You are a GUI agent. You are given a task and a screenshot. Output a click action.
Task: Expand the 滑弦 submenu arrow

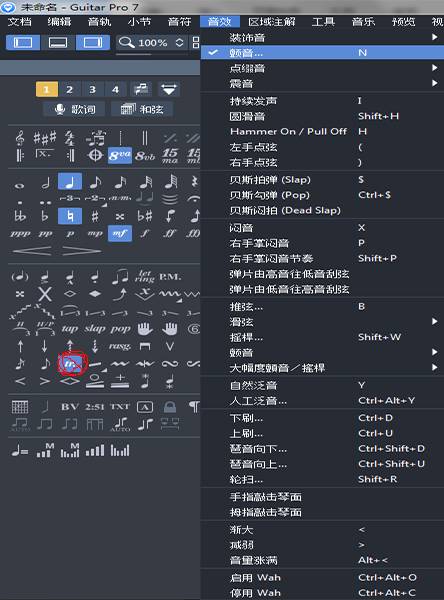tap(434, 321)
